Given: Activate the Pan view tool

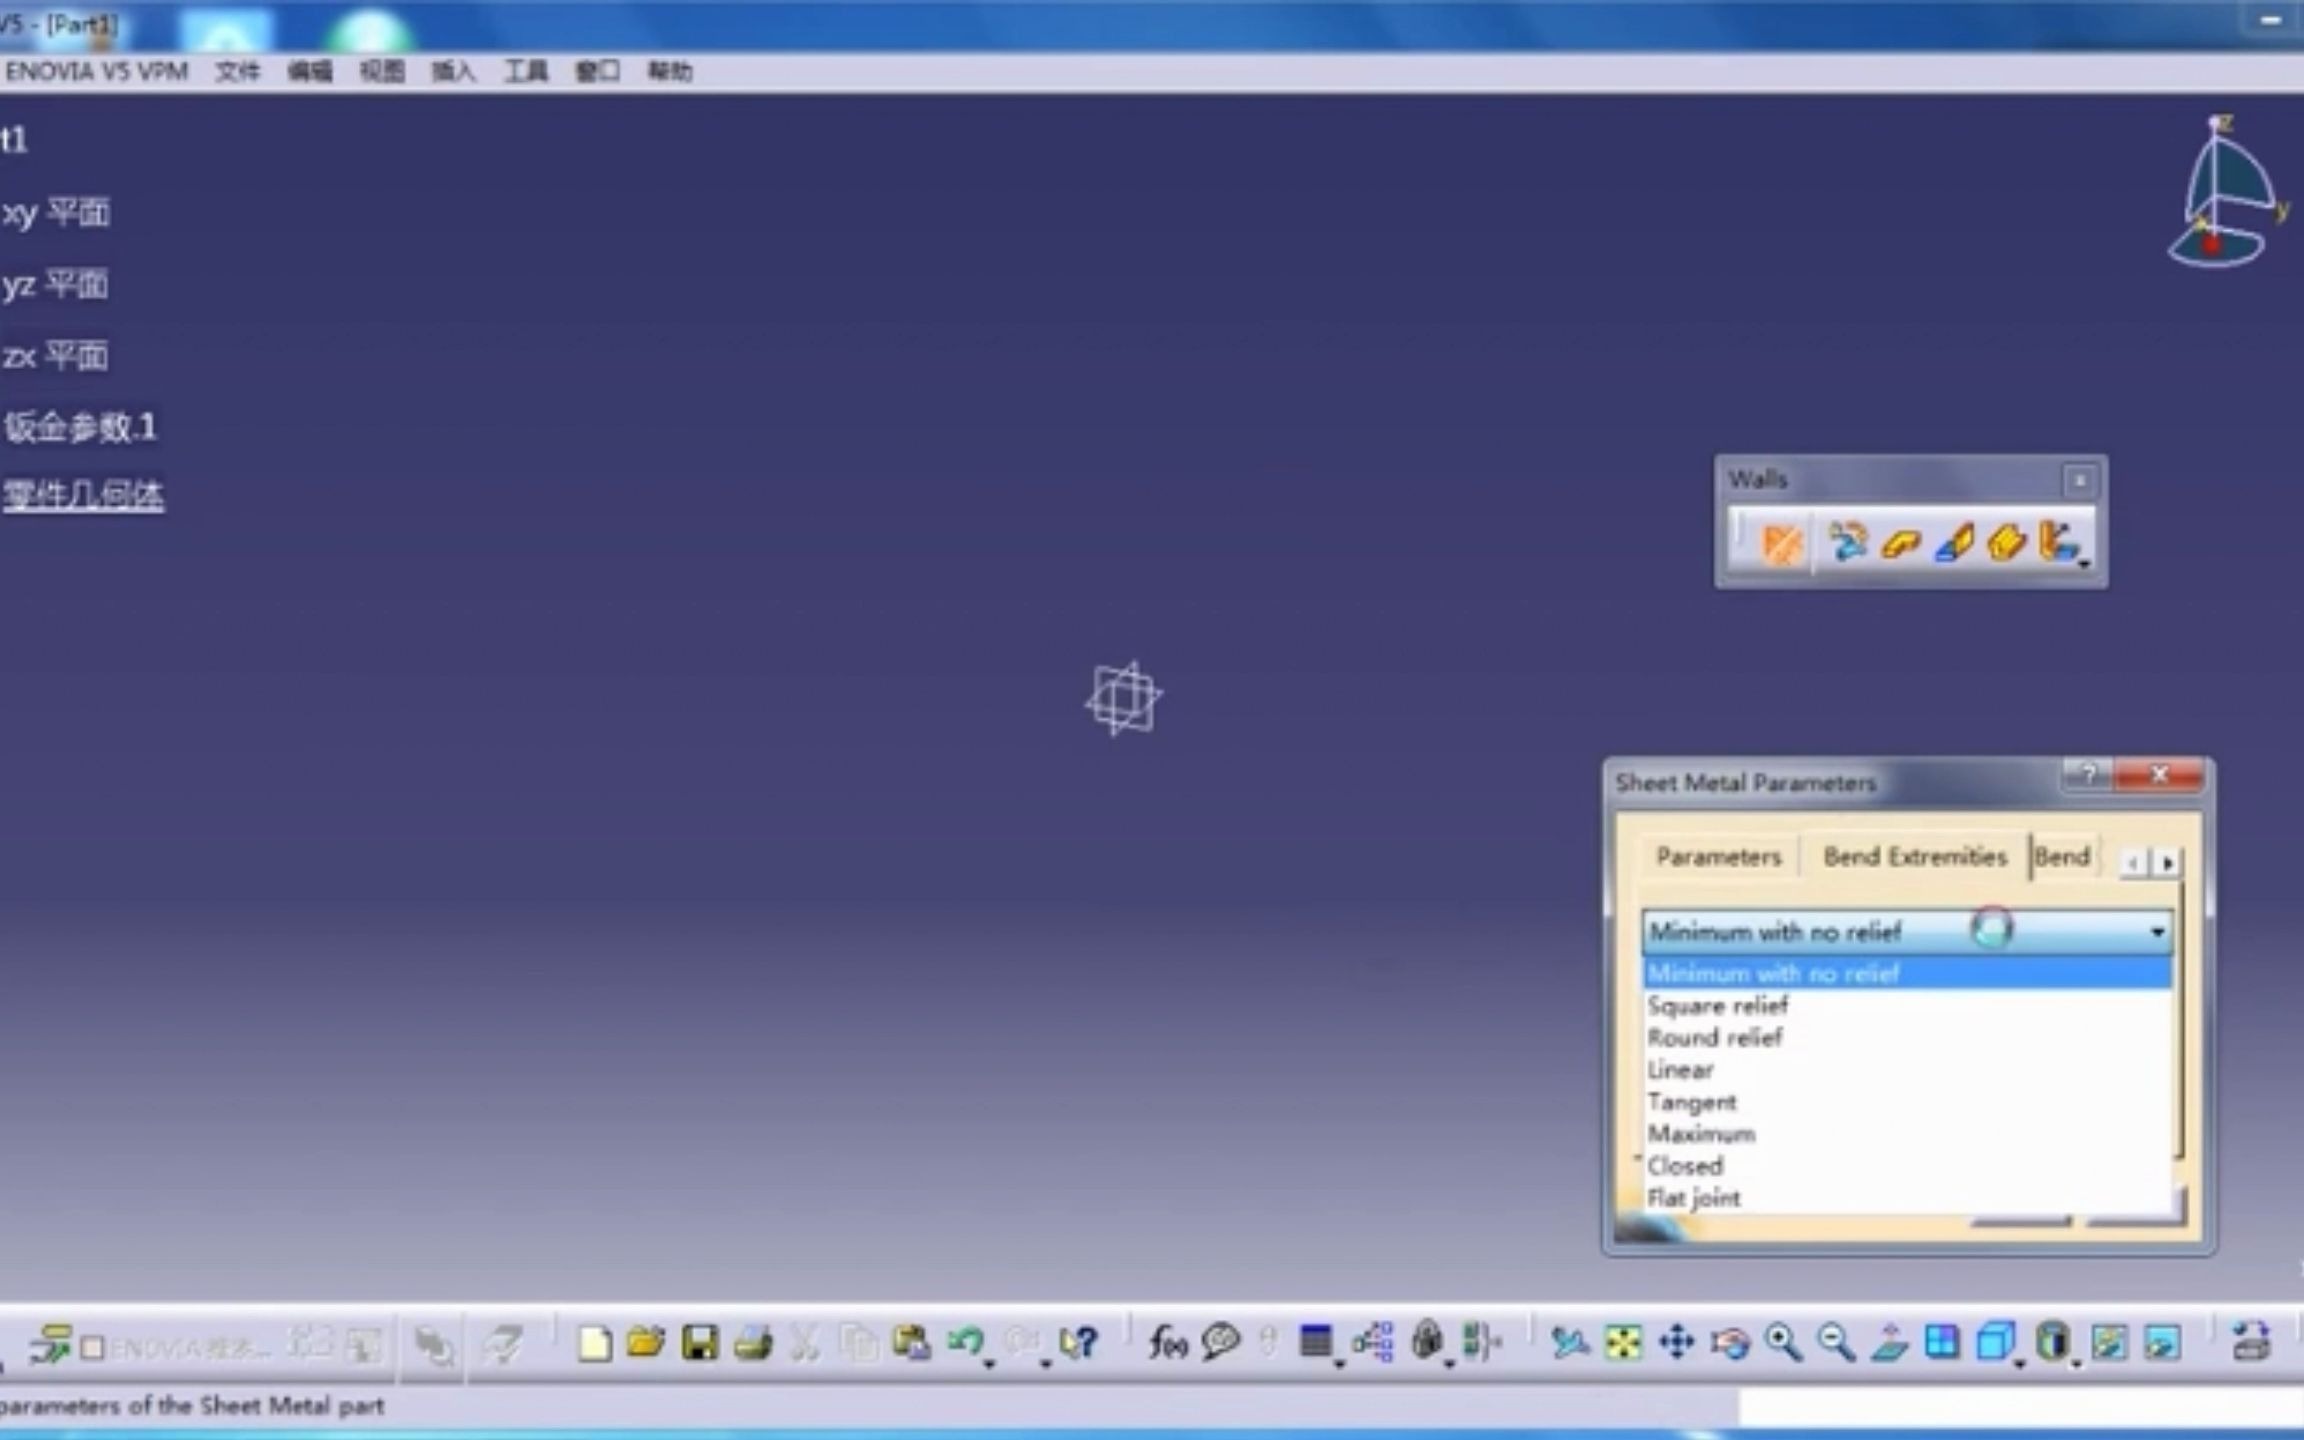Looking at the screenshot, I should pyautogui.click(x=1677, y=1343).
